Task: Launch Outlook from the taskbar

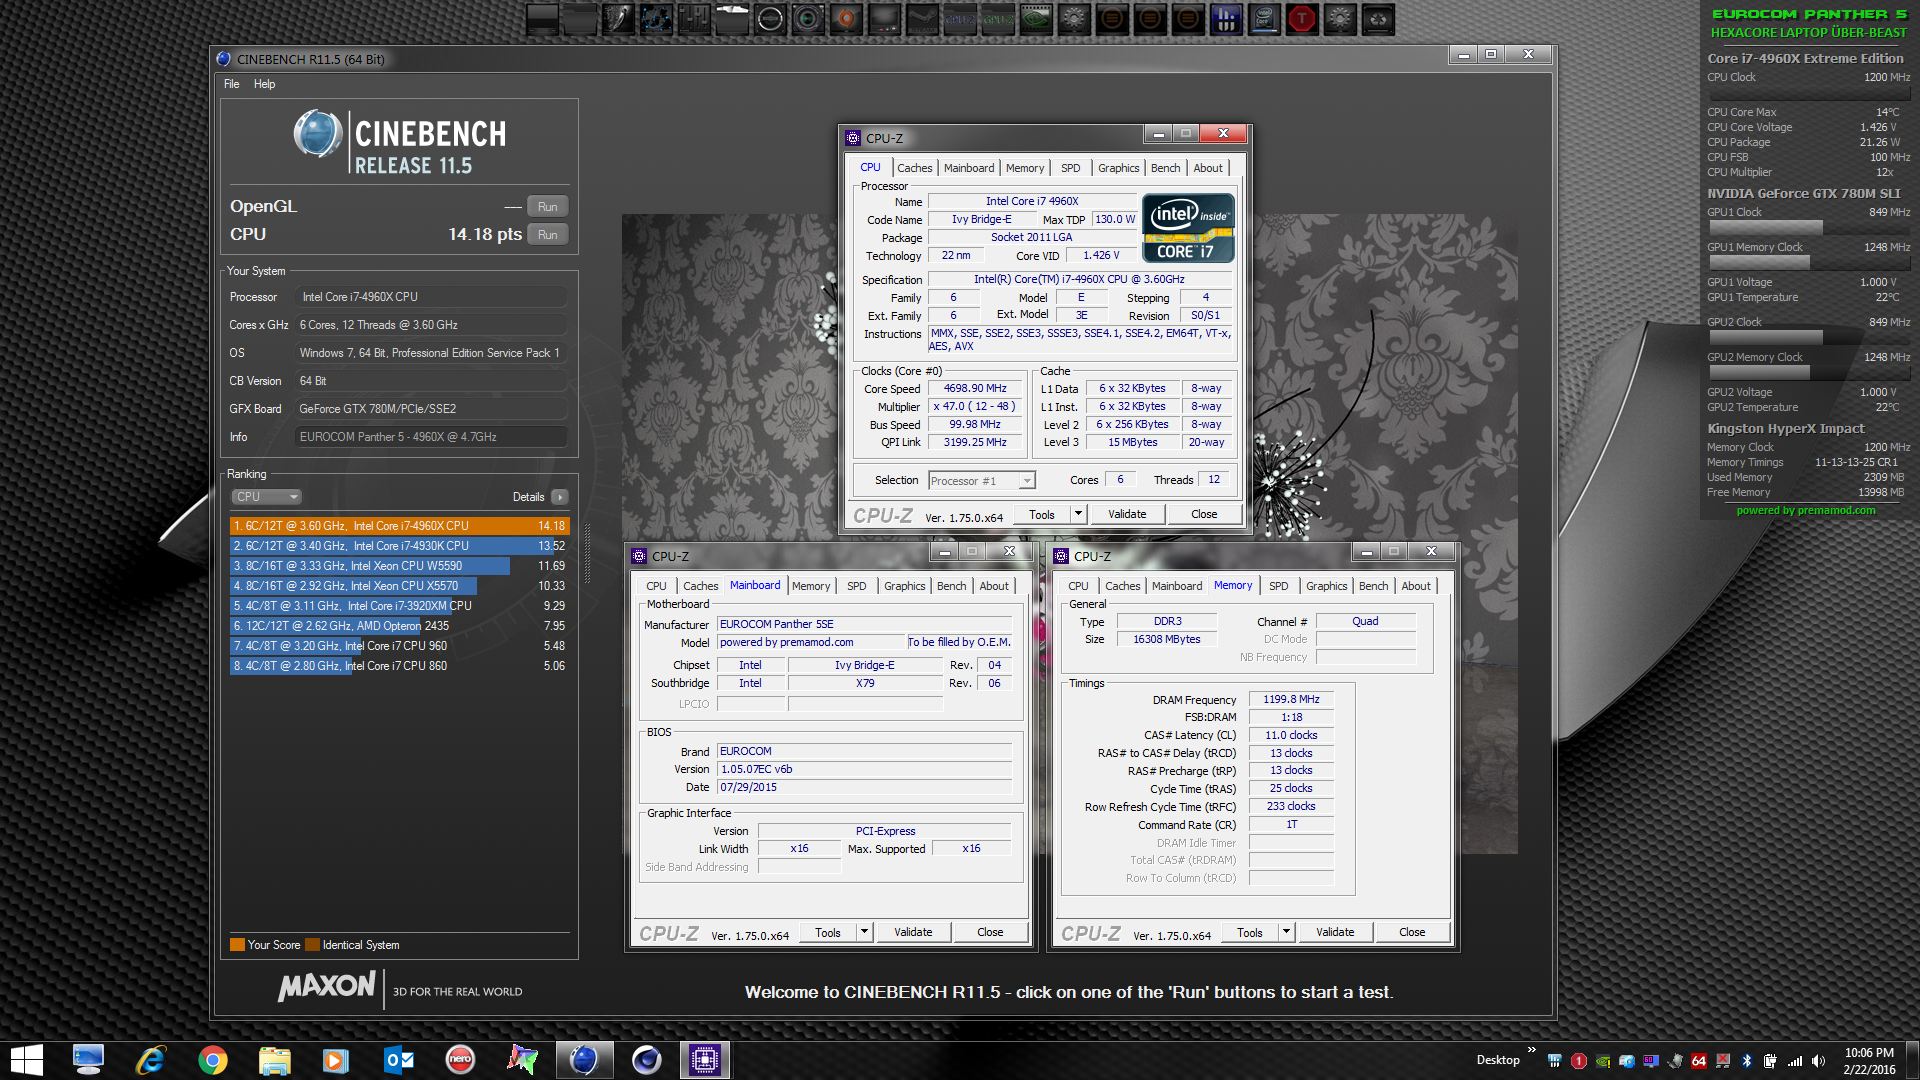Action: click(x=398, y=1060)
